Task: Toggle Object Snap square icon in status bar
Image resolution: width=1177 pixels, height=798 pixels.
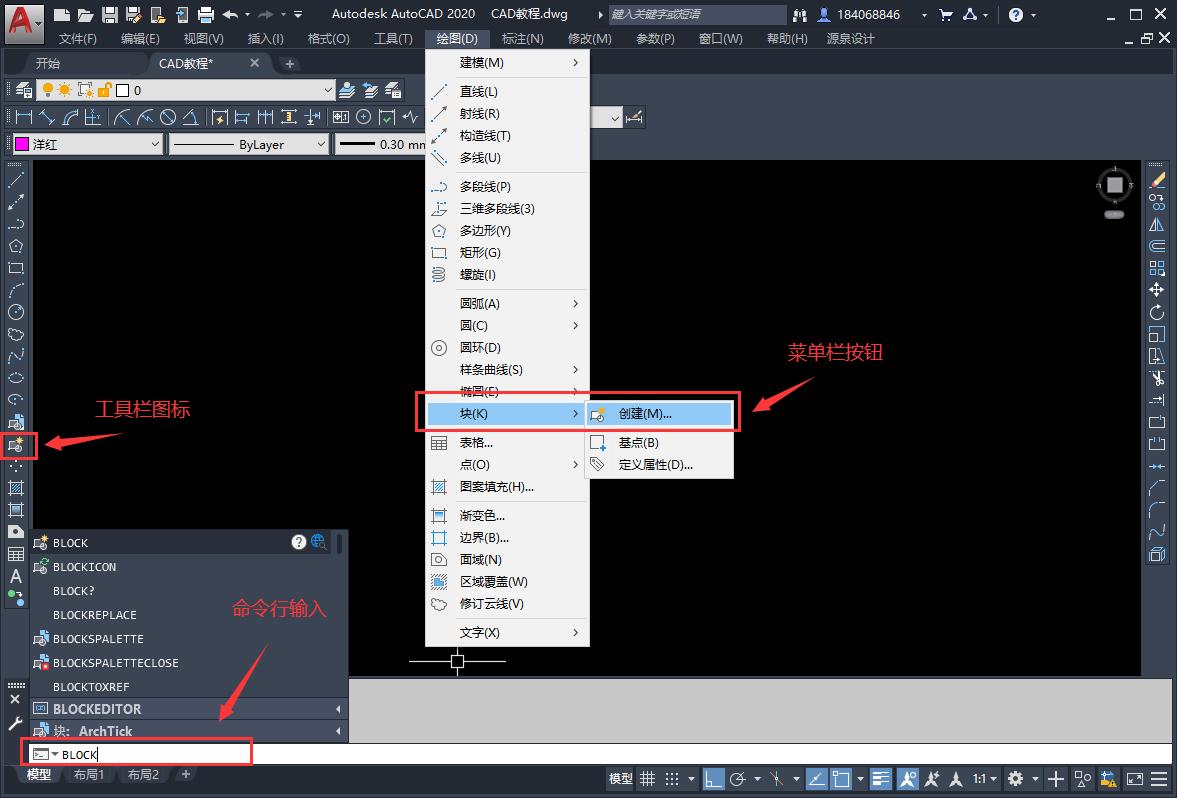Action: pos(841,778)
